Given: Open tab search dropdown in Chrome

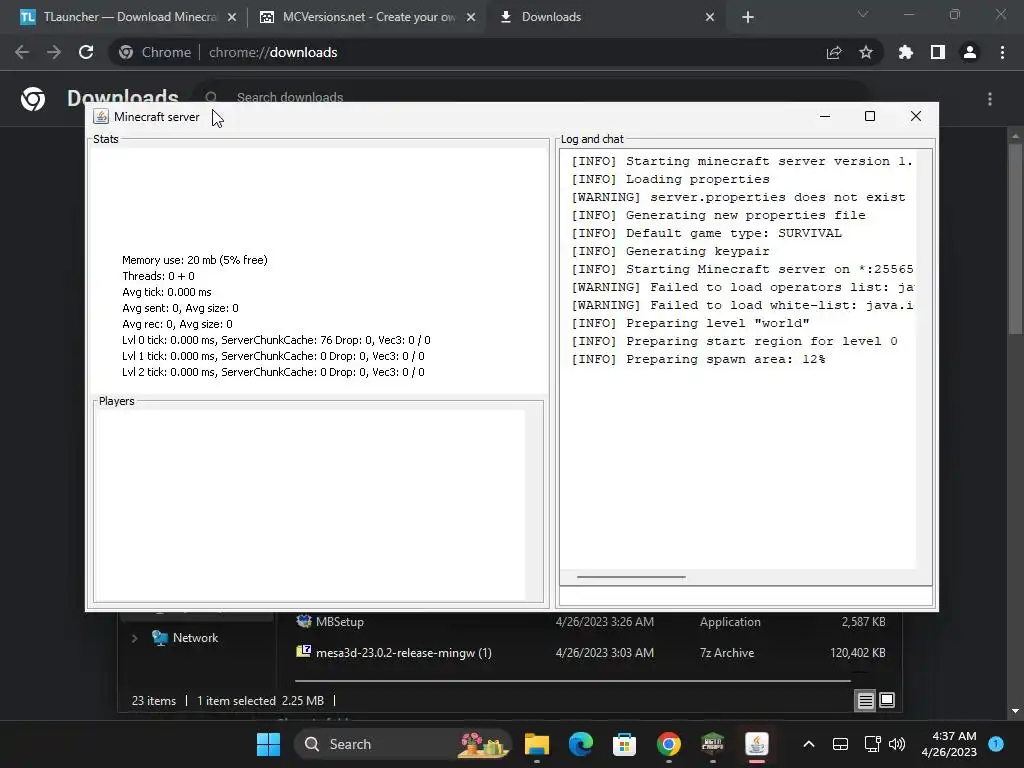Looking at the screenshot, I should point(863,14).
